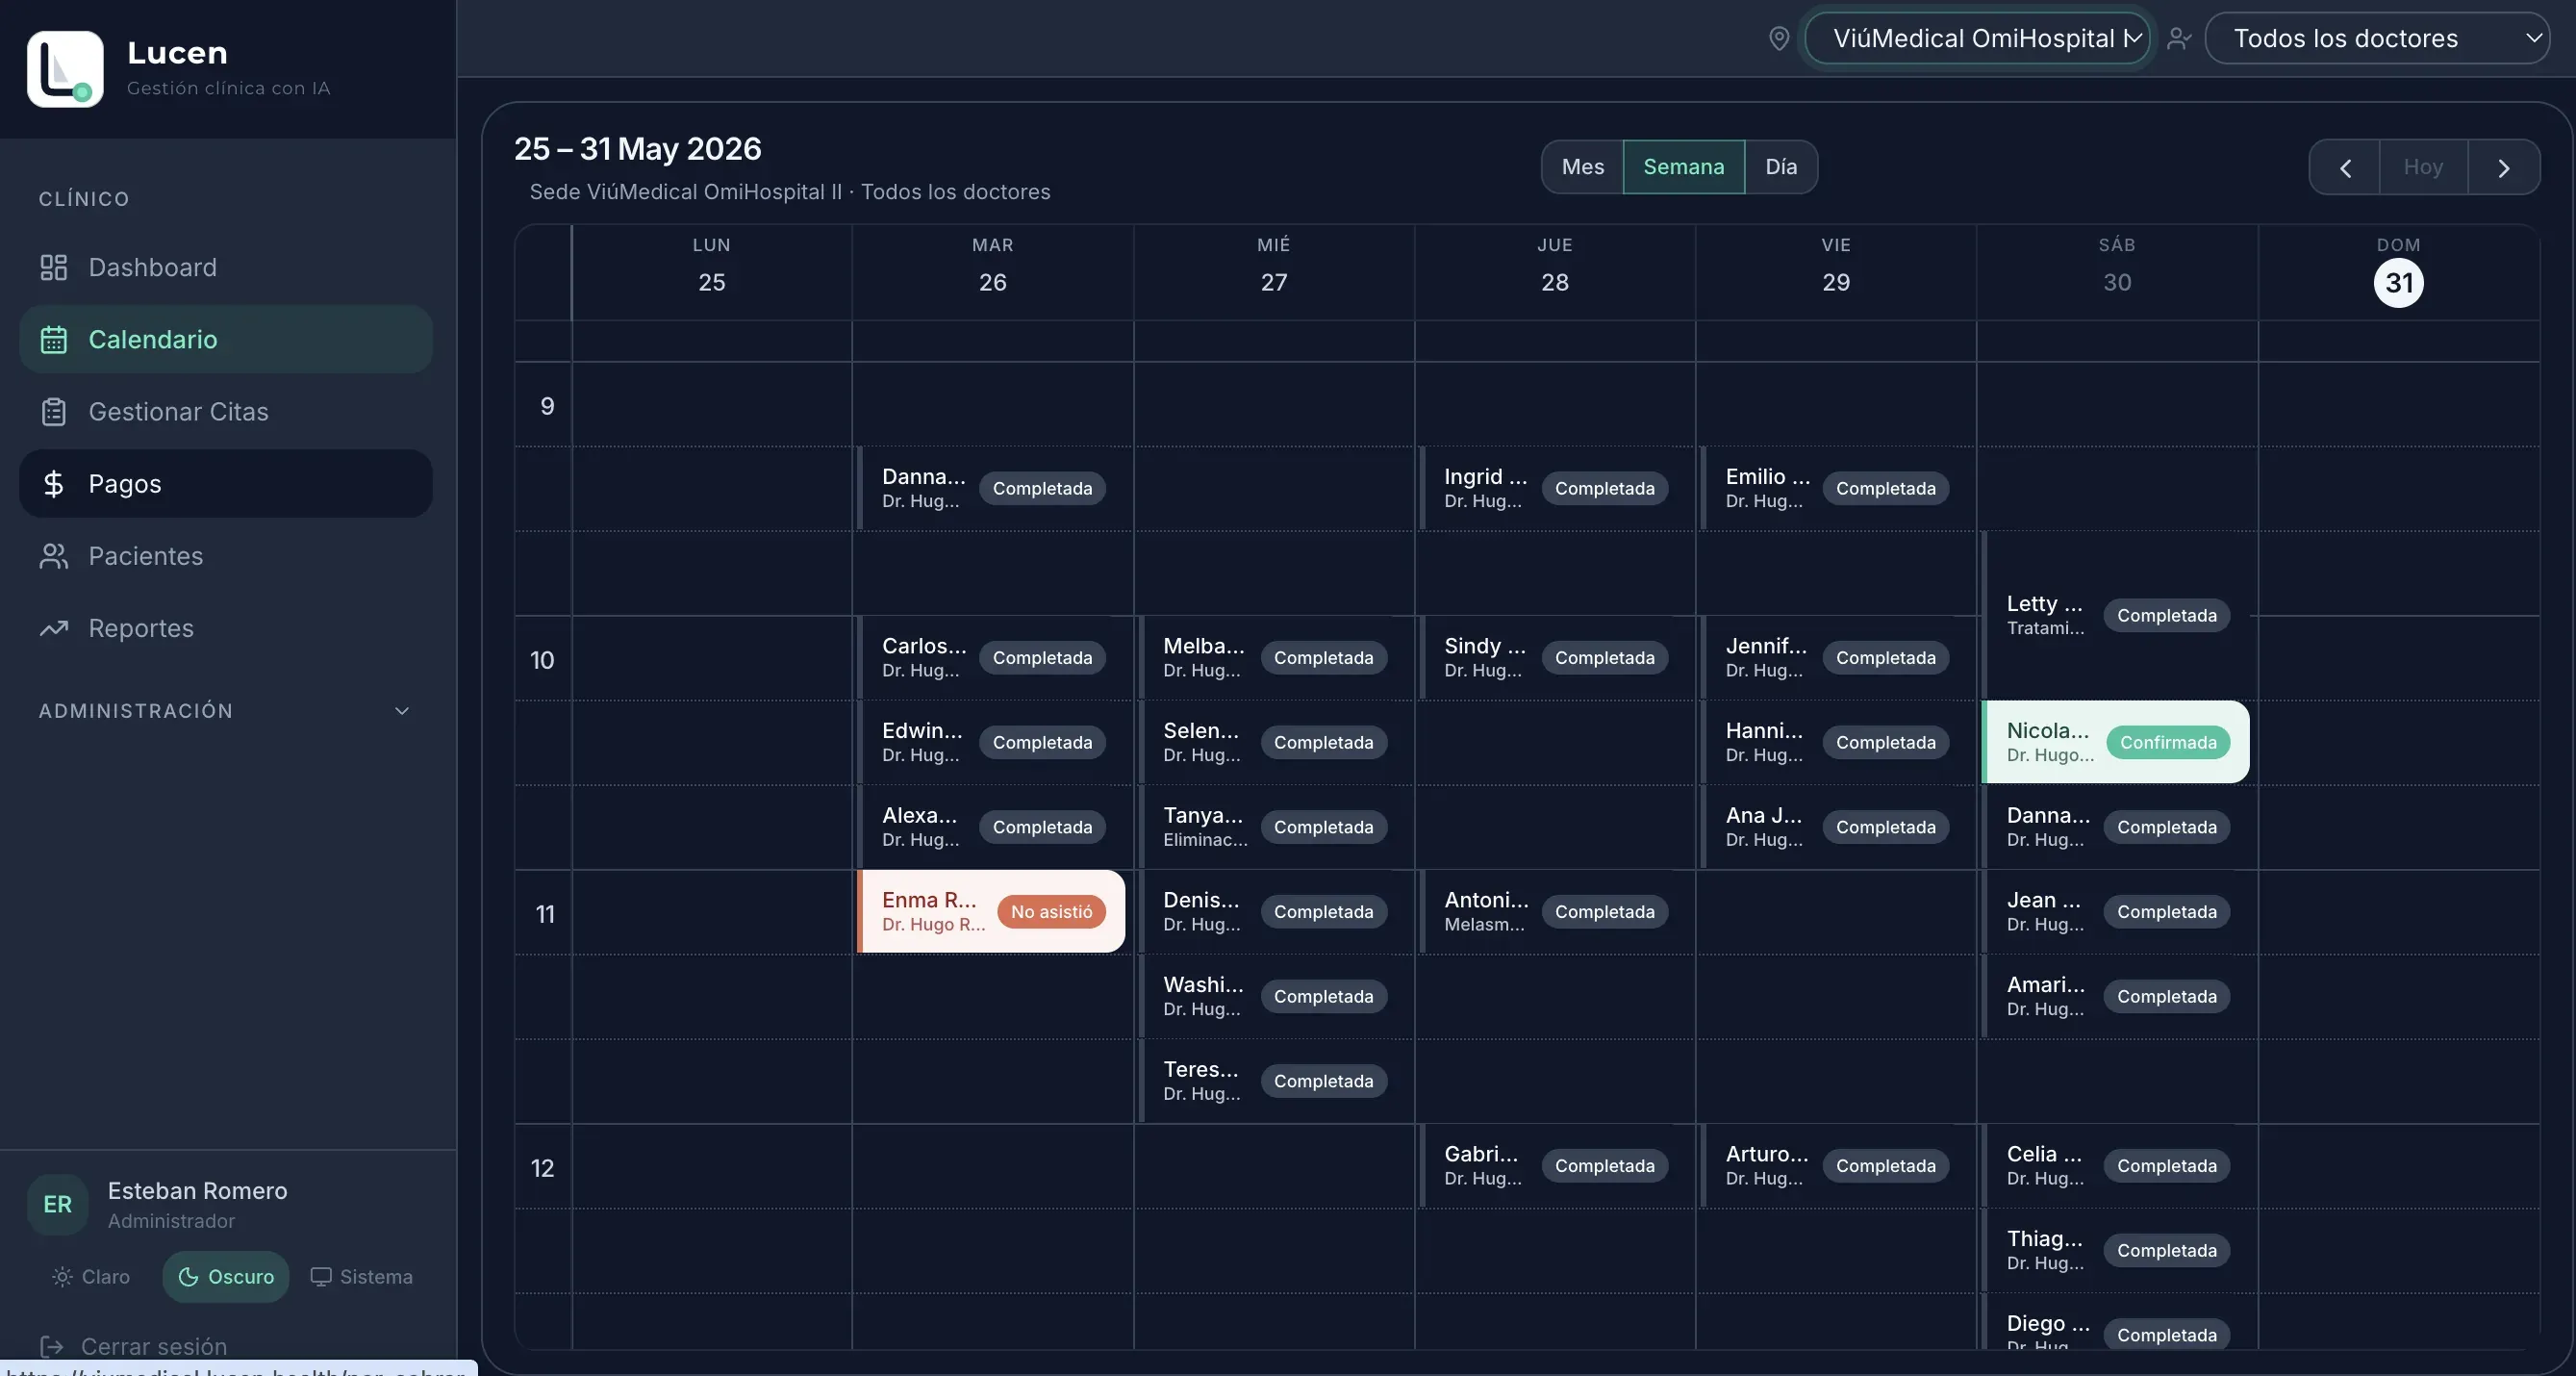Screen dimensions: 2576x1376
Task: Open Washi... appointment on Wednesday
Action: click(1273, 995)
